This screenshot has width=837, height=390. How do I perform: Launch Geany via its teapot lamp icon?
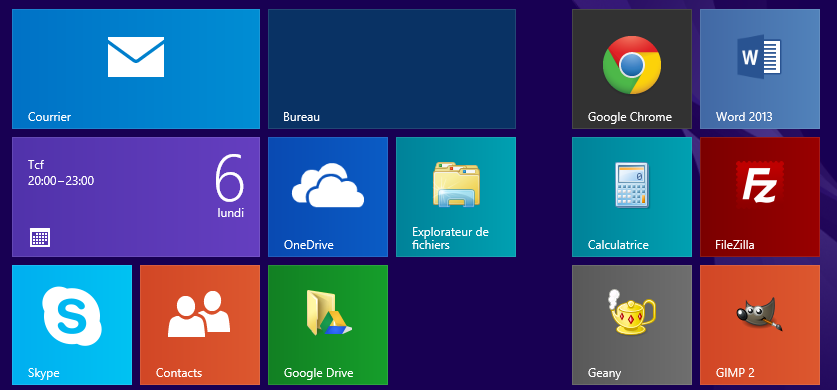point(632,312)
